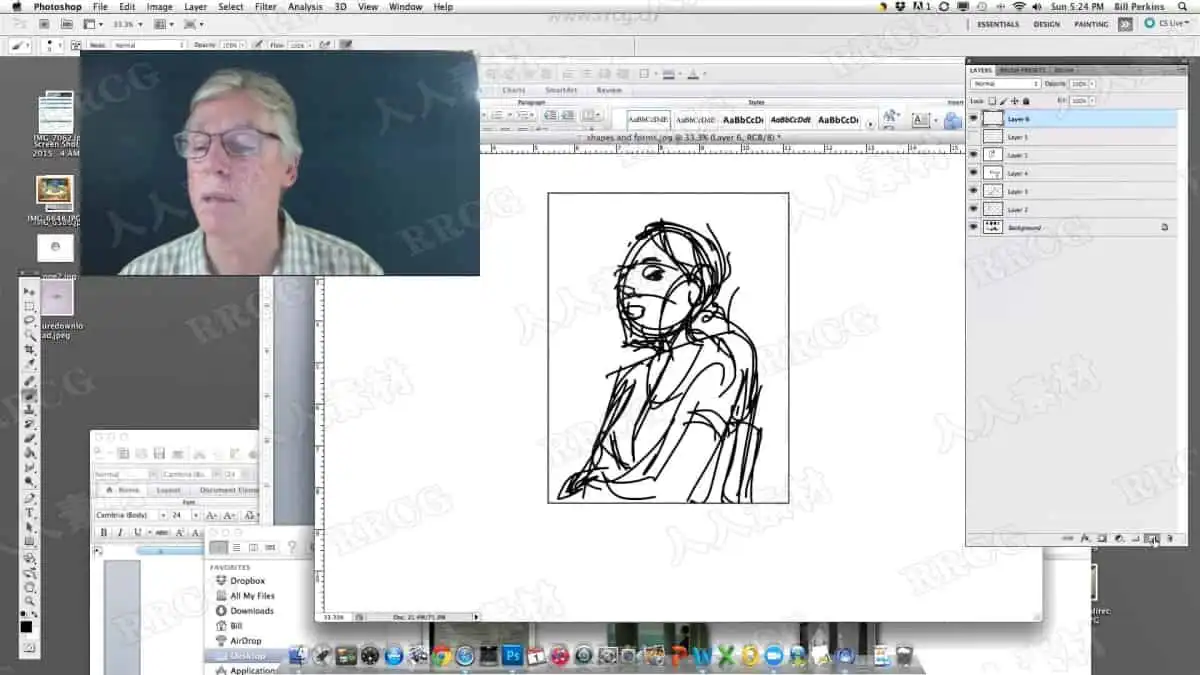This screenshot has width=1200, height=675.
Task: Select the Rectangular Marquee tool
Action: 29,305
